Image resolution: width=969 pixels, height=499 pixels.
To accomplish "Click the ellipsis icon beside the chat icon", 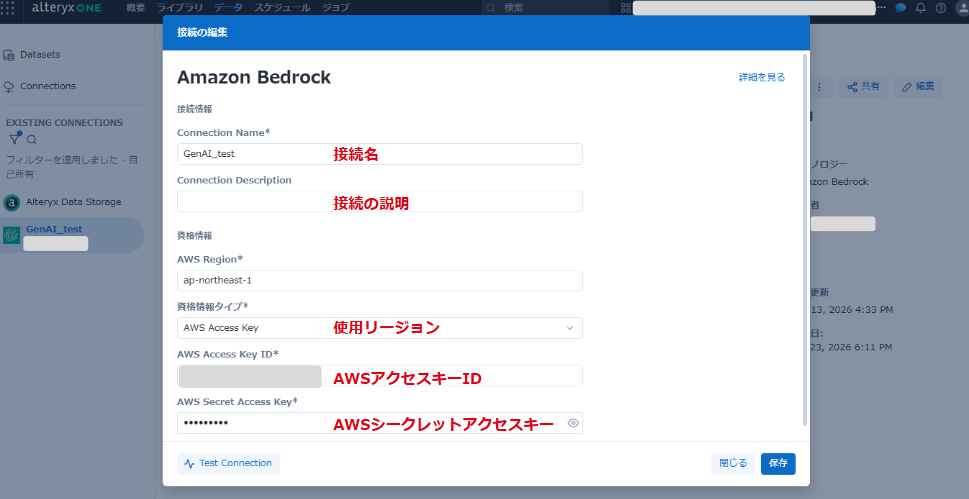I will coord(882,7).
